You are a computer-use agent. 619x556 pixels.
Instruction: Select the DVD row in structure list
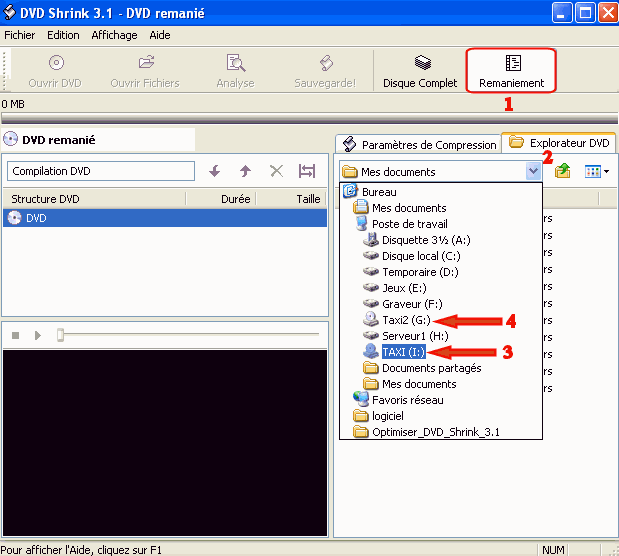(165, 218)
